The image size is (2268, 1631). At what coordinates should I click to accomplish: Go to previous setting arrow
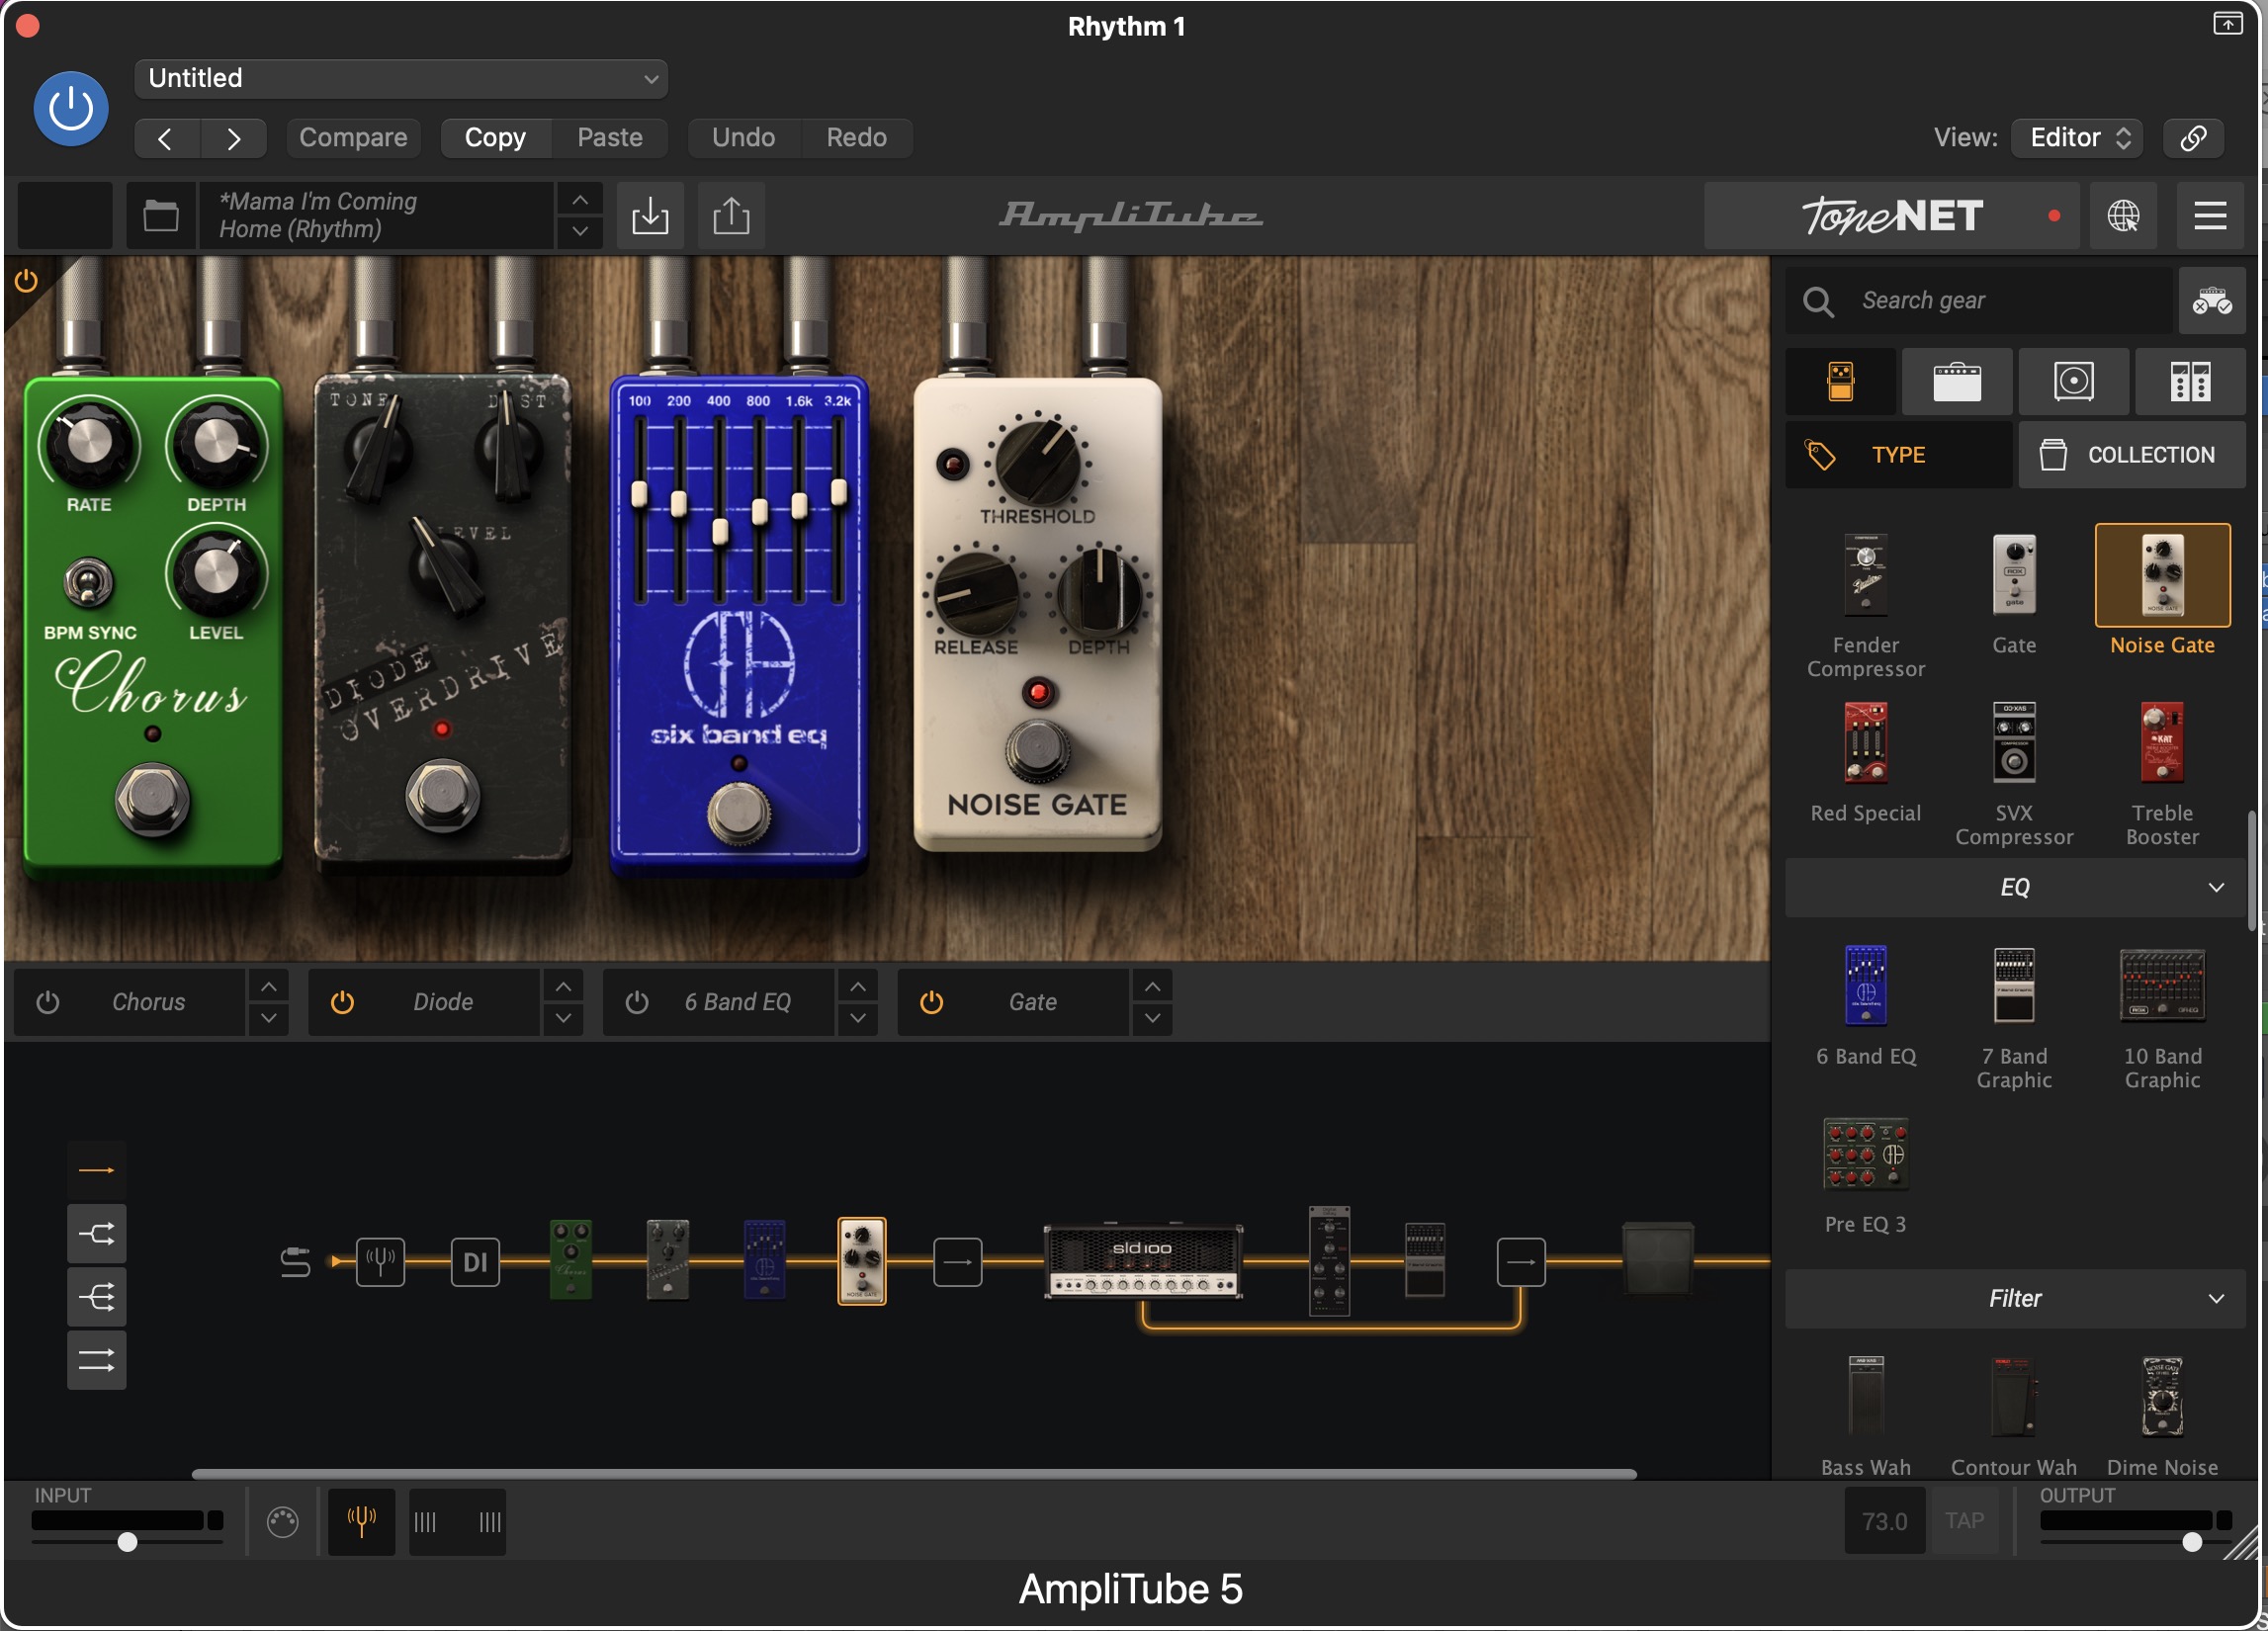click(x=166, y=138)
